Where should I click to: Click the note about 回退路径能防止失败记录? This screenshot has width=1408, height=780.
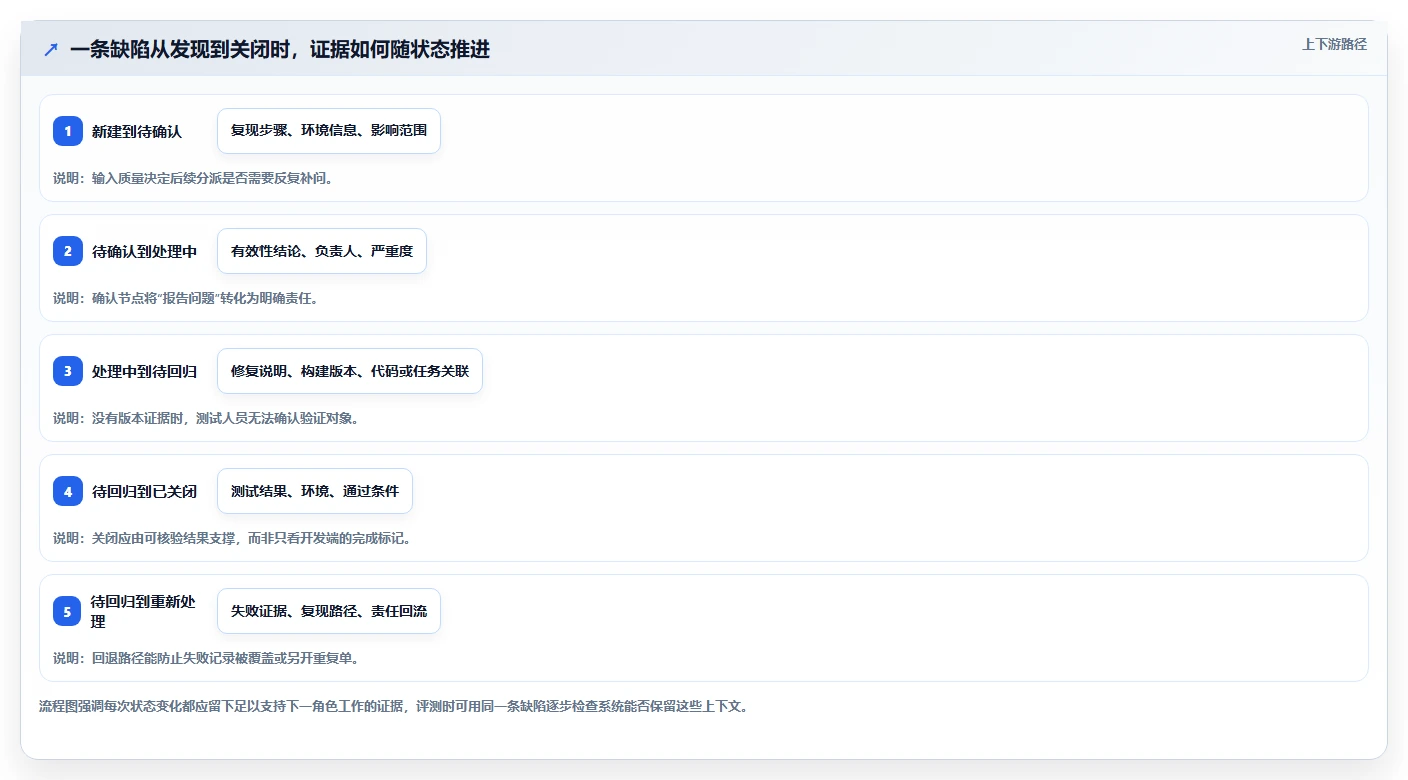pos(206,658)
